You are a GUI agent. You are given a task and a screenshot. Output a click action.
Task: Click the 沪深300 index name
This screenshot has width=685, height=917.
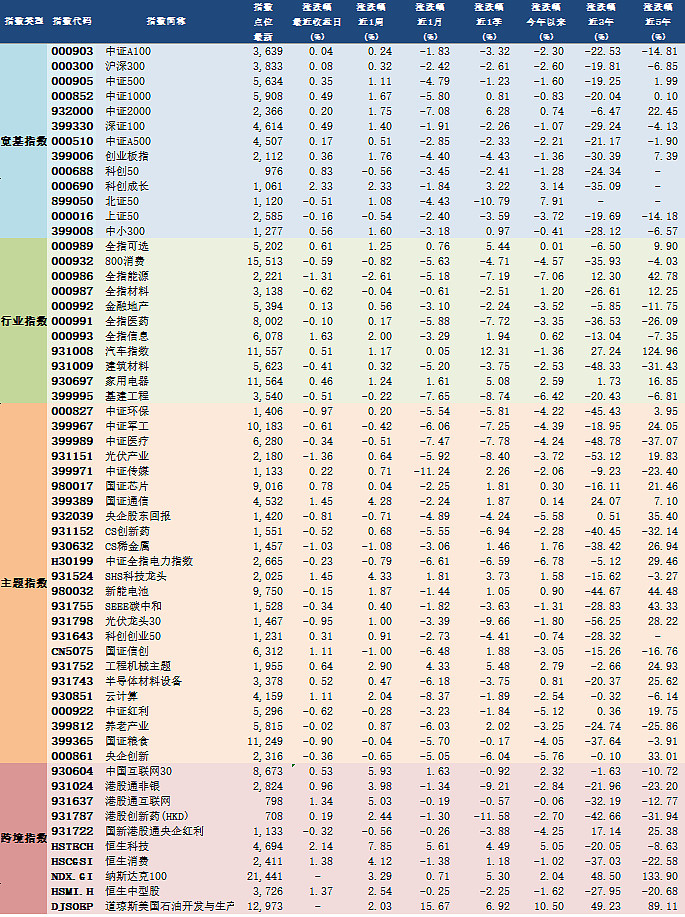pos(124,66)
